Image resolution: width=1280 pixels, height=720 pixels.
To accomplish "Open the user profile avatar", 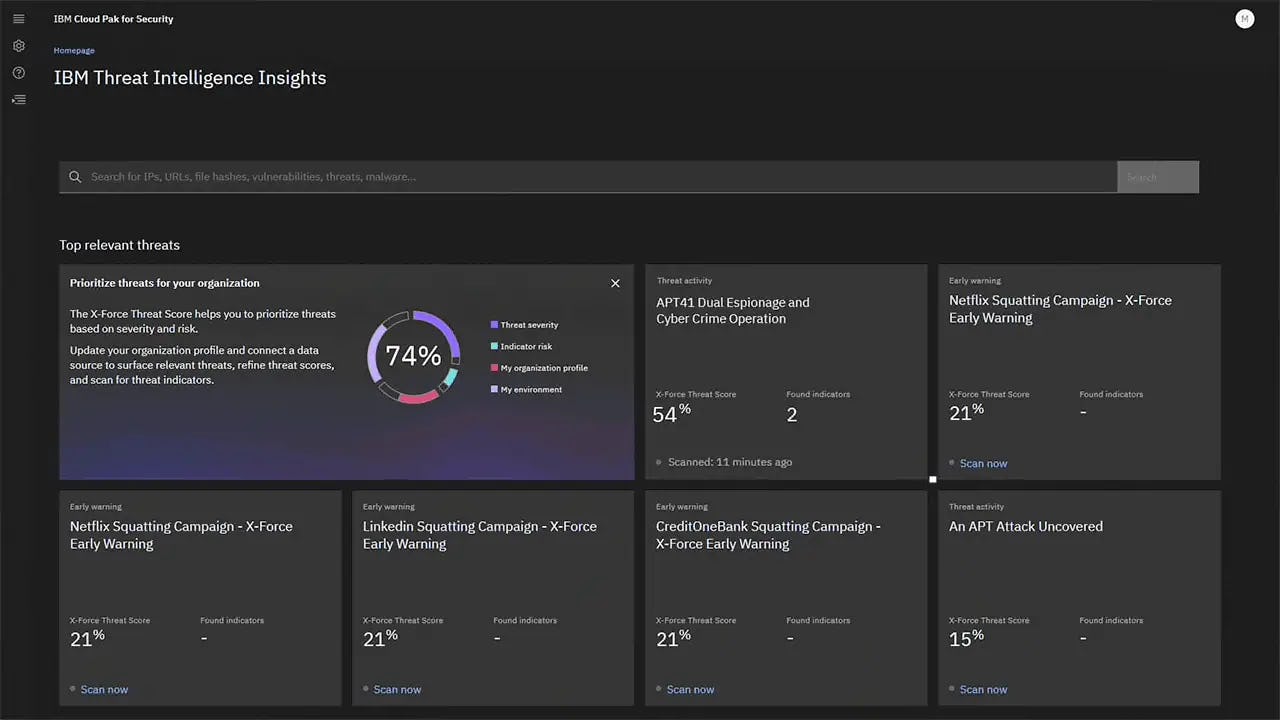I will coord(1244,19).
